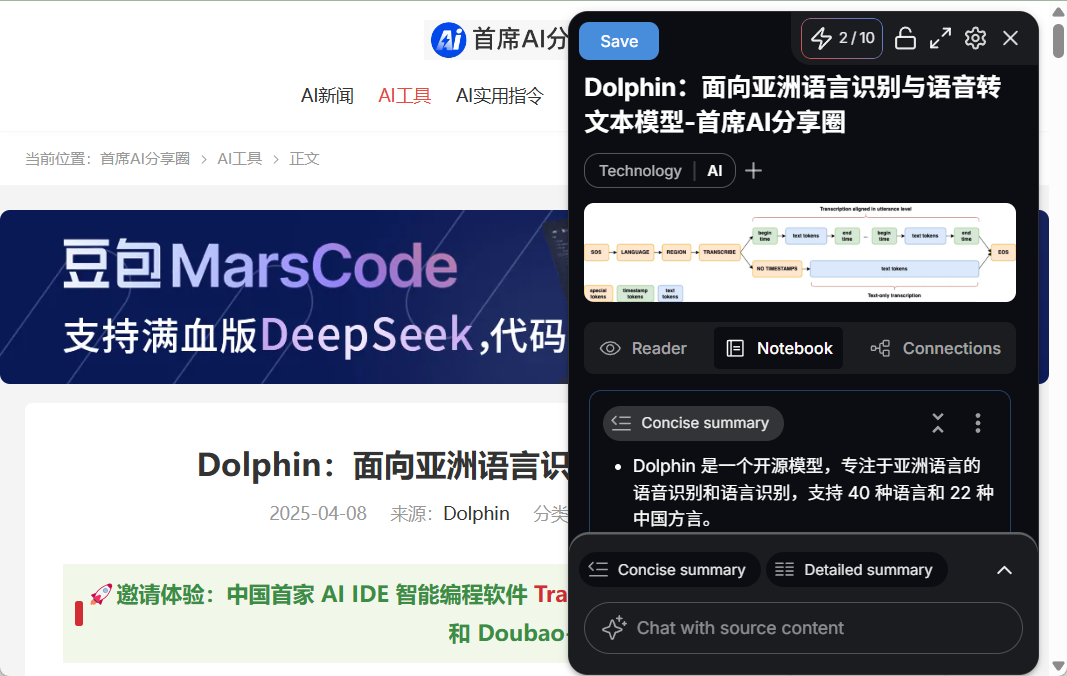1067x676 pixels.
Task: Click the sparkle icon in chat field
Action: pyautogui.click(x=614, y=628)
